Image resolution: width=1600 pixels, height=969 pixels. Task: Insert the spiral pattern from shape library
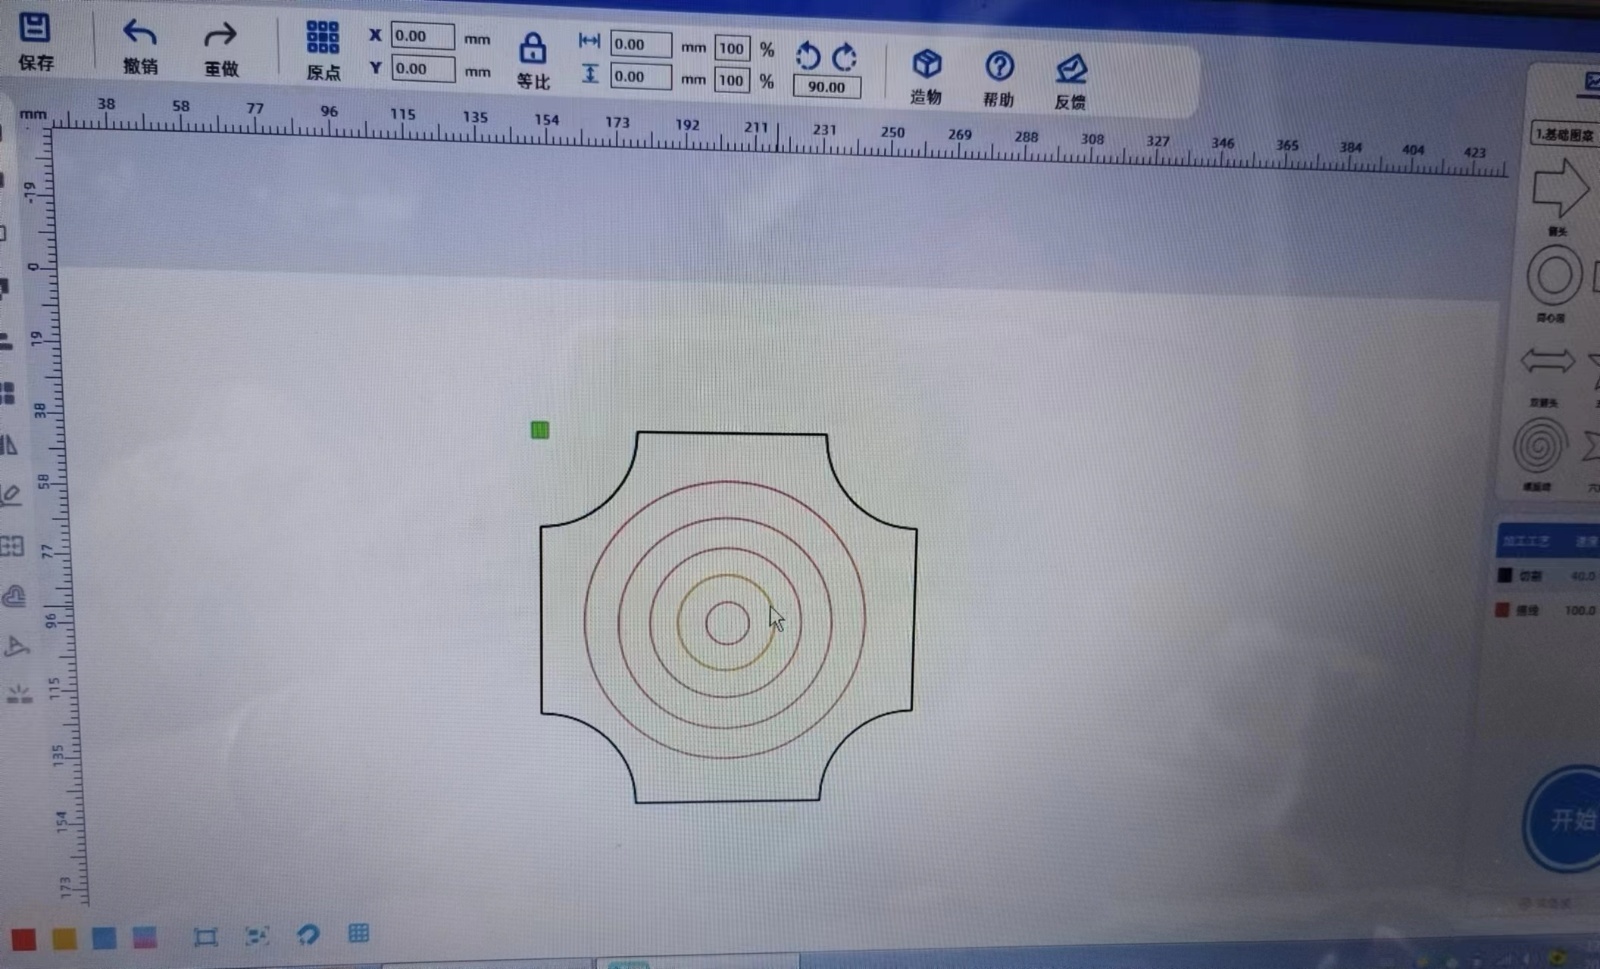pos(1540,446)
